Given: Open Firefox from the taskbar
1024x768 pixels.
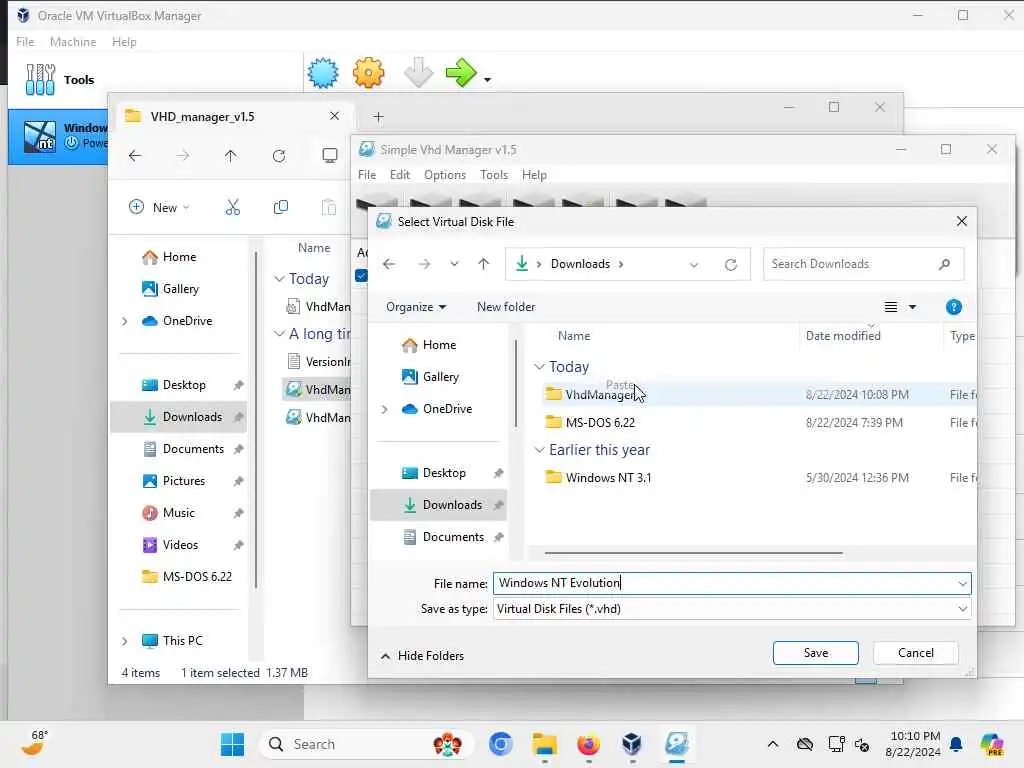Looking at the screenshot, I should point(588,744).
